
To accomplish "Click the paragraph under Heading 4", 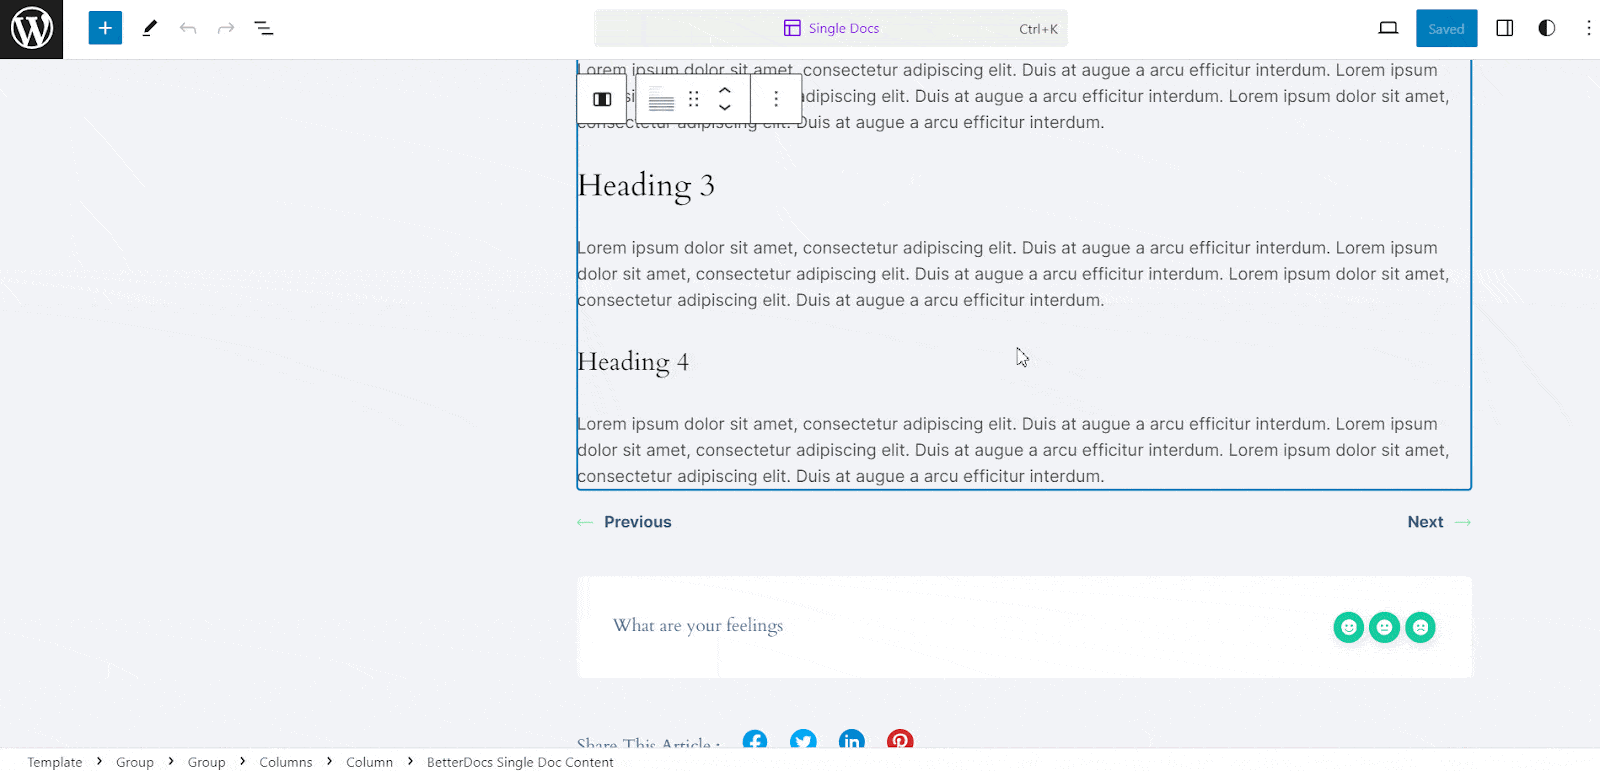I will point(1013,450).
